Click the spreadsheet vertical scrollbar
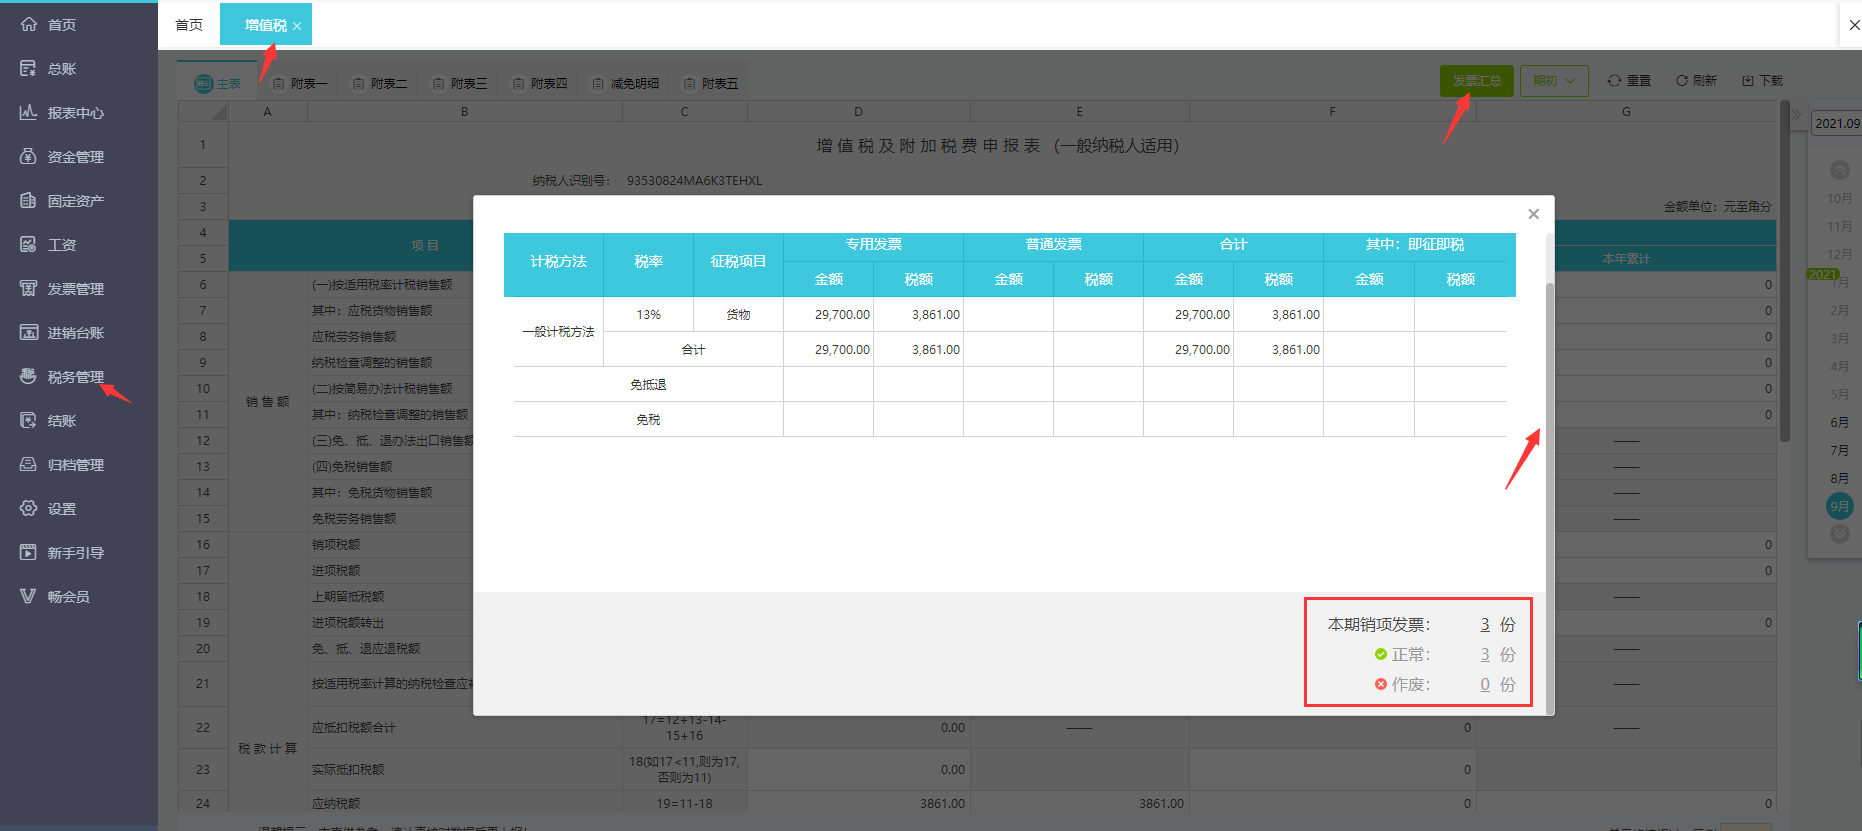Viewport: 1862px width, 831px height. tap(1785, 271)
